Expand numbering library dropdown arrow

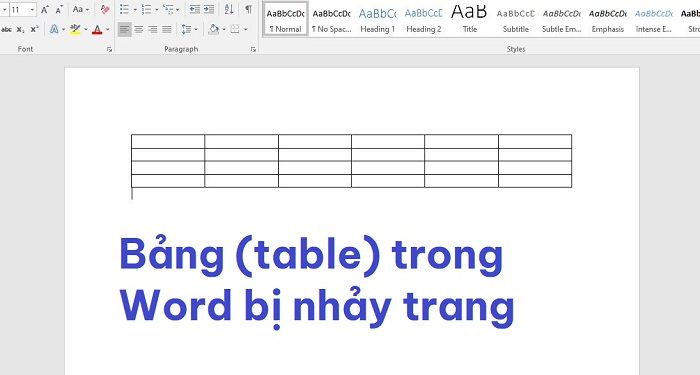157,9
